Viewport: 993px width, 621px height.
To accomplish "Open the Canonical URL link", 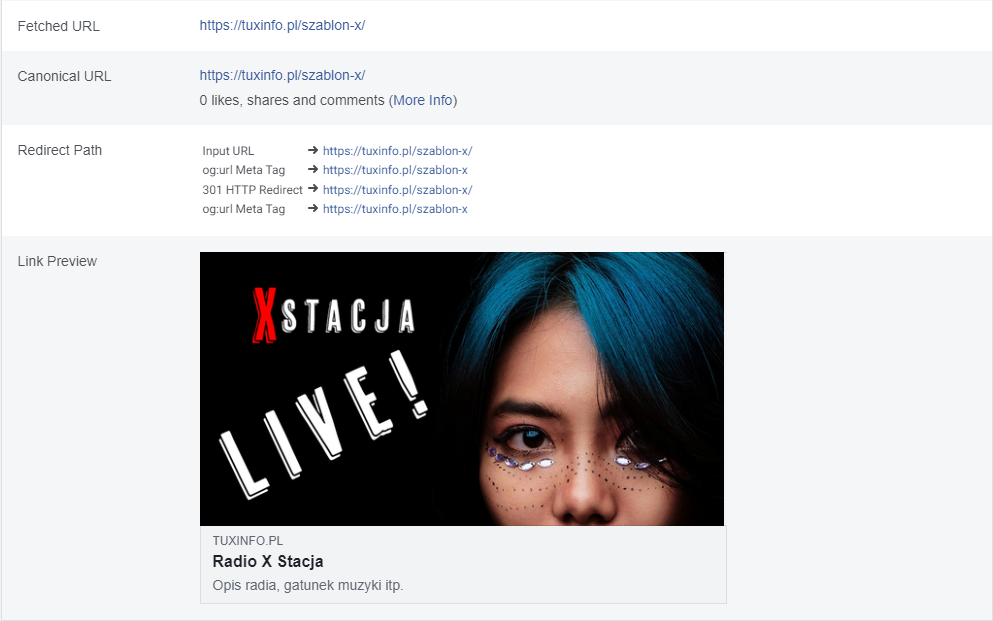I will 282,75.
